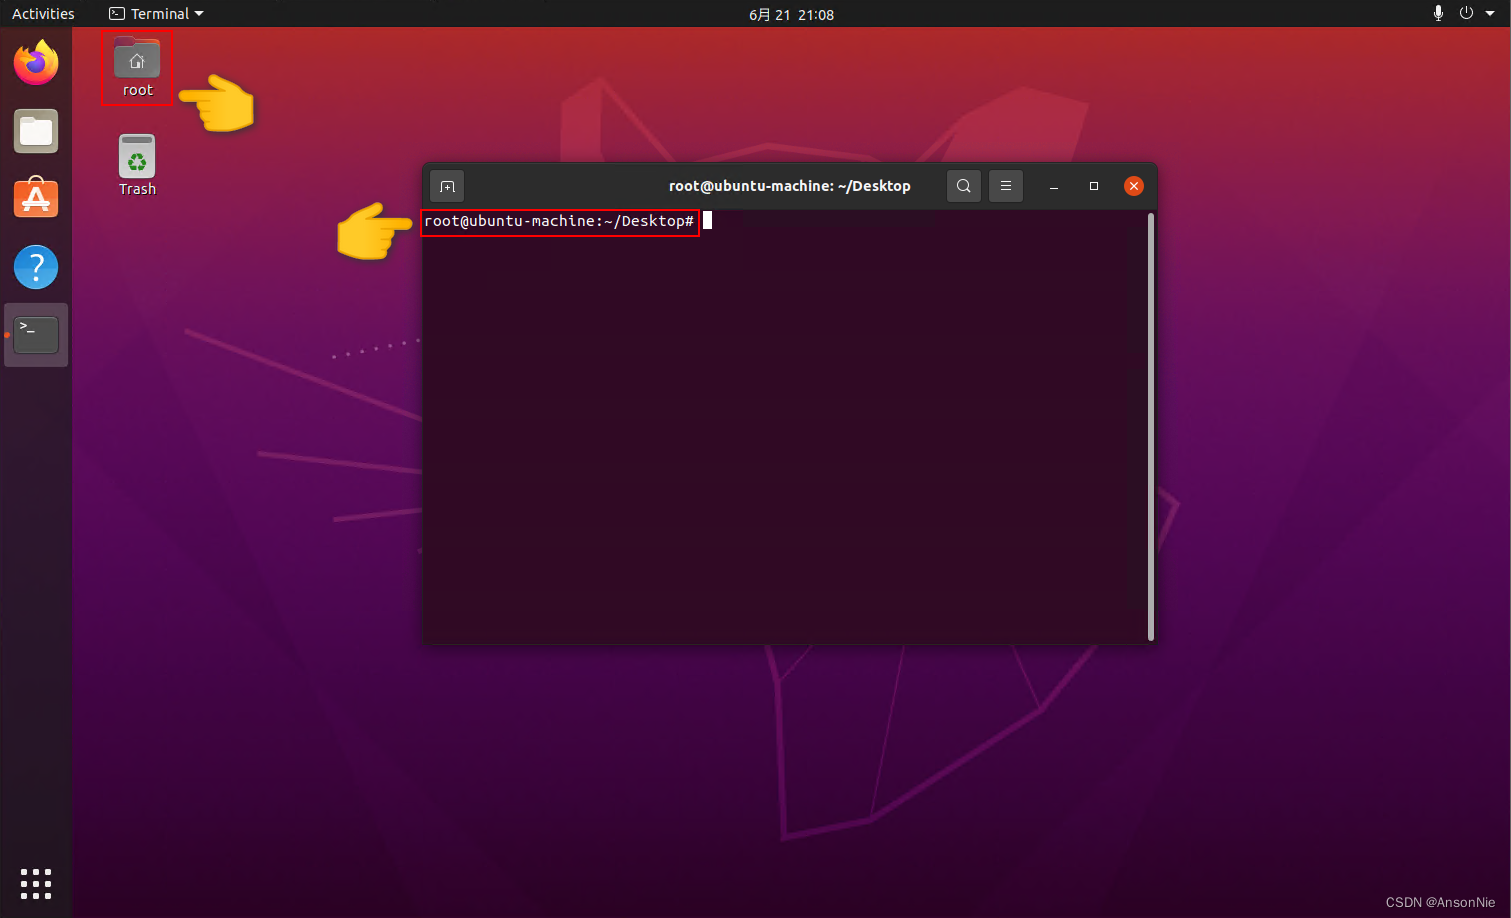Open the clock showing 6月 21 21:08

791,14
